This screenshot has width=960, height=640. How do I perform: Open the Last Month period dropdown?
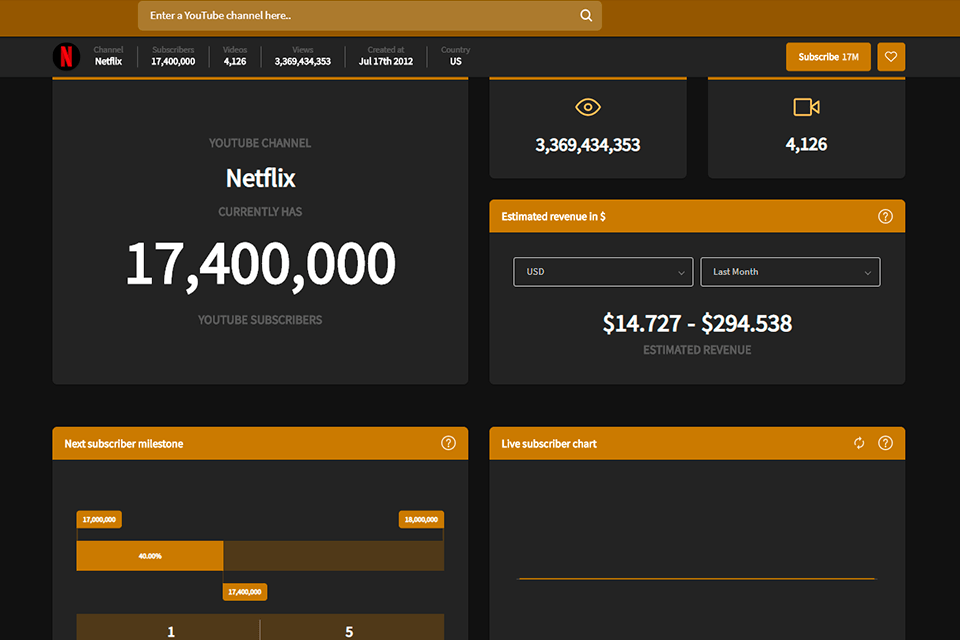[x=790, y=271]
